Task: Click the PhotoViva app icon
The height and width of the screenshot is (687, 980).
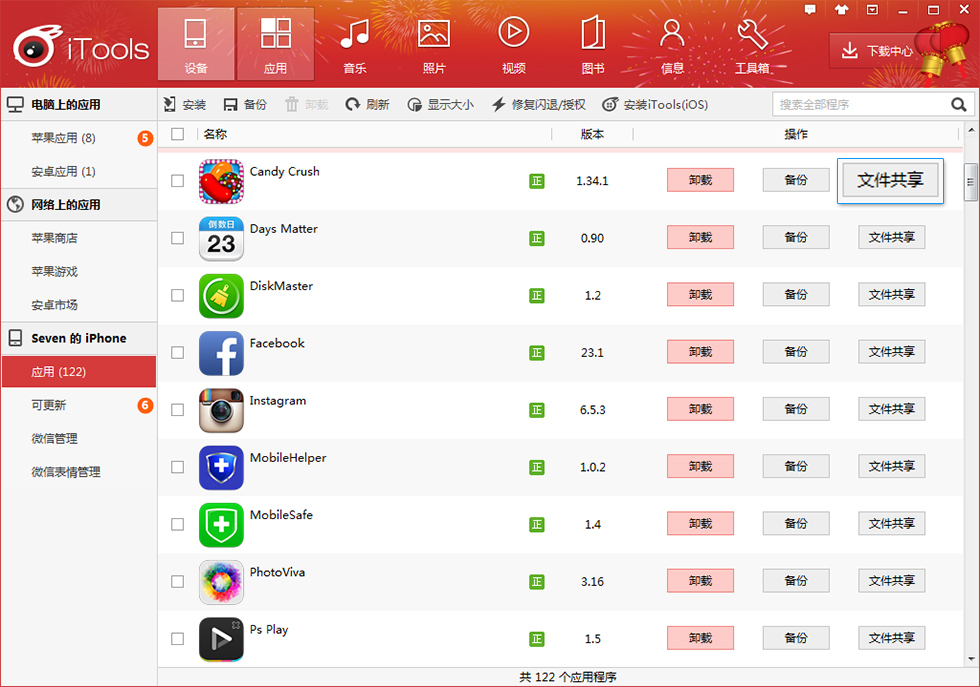Action: coord(221,582)
